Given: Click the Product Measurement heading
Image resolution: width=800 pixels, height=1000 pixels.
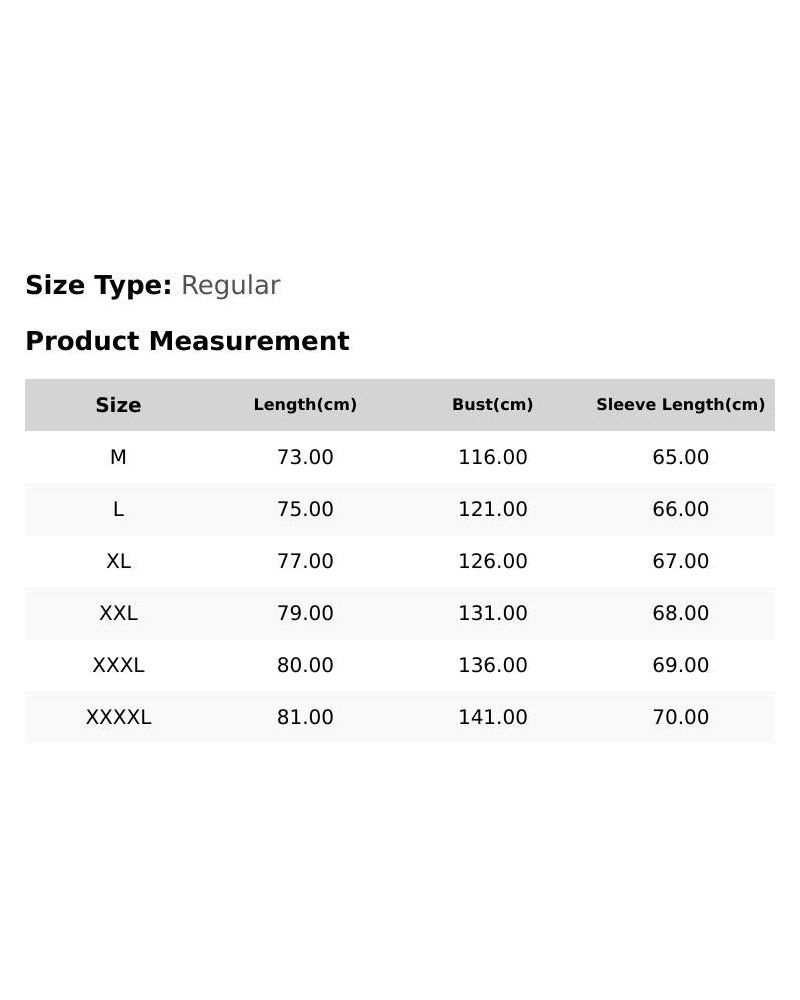Looking at the screenshot, I should pyautogui.click(x=188, y=341).
